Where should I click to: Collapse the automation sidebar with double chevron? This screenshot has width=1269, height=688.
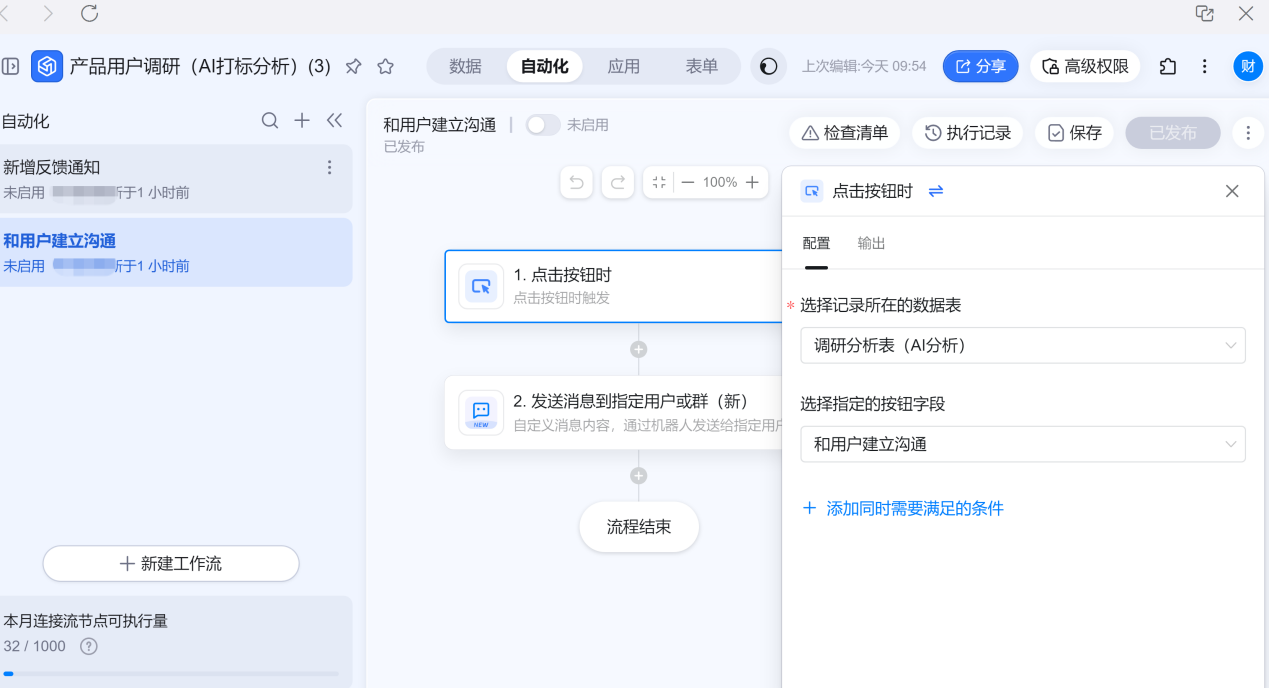coord(334,121)
